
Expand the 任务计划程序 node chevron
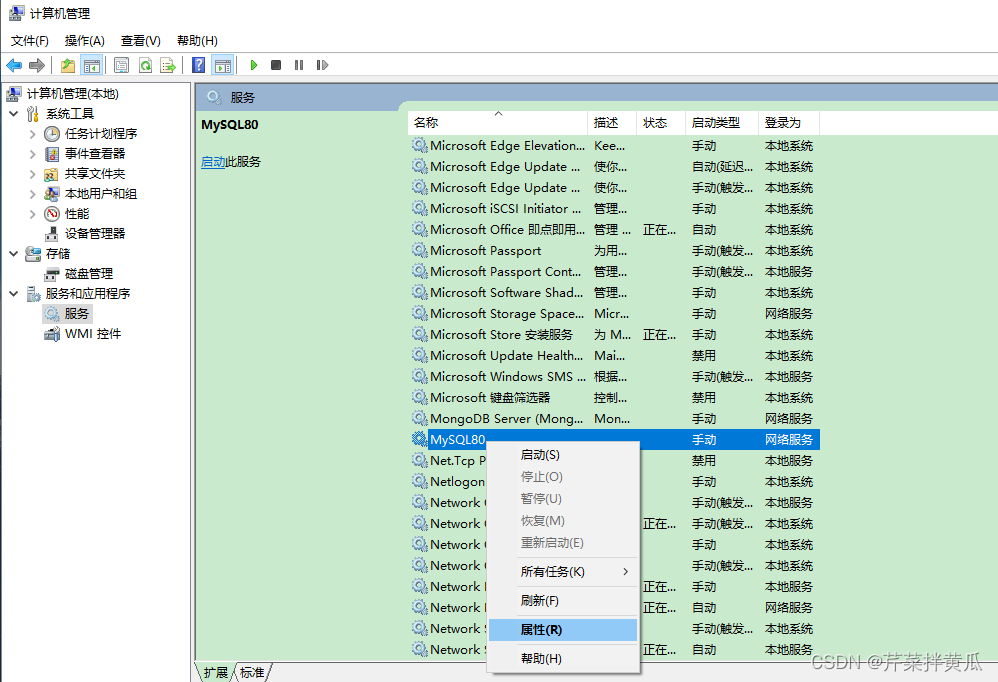click(32, 134)
